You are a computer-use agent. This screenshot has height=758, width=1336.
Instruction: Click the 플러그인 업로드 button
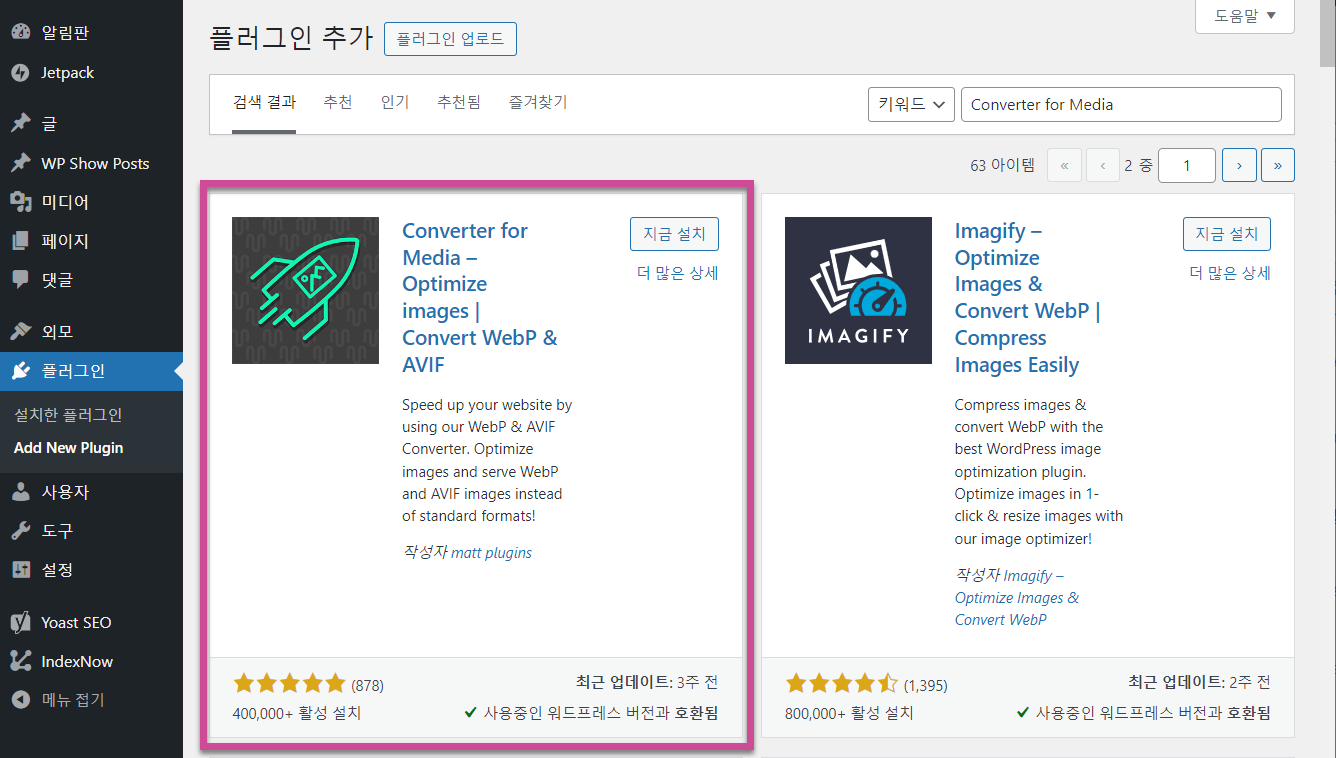pyautogui.click(x=450, y=40)
